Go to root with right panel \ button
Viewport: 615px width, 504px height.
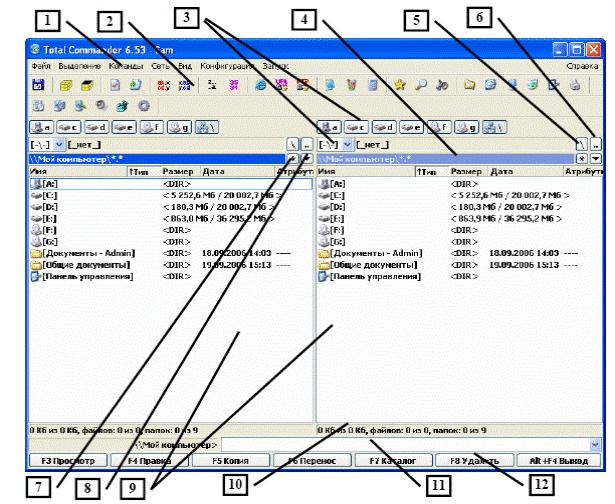[581, 144]
